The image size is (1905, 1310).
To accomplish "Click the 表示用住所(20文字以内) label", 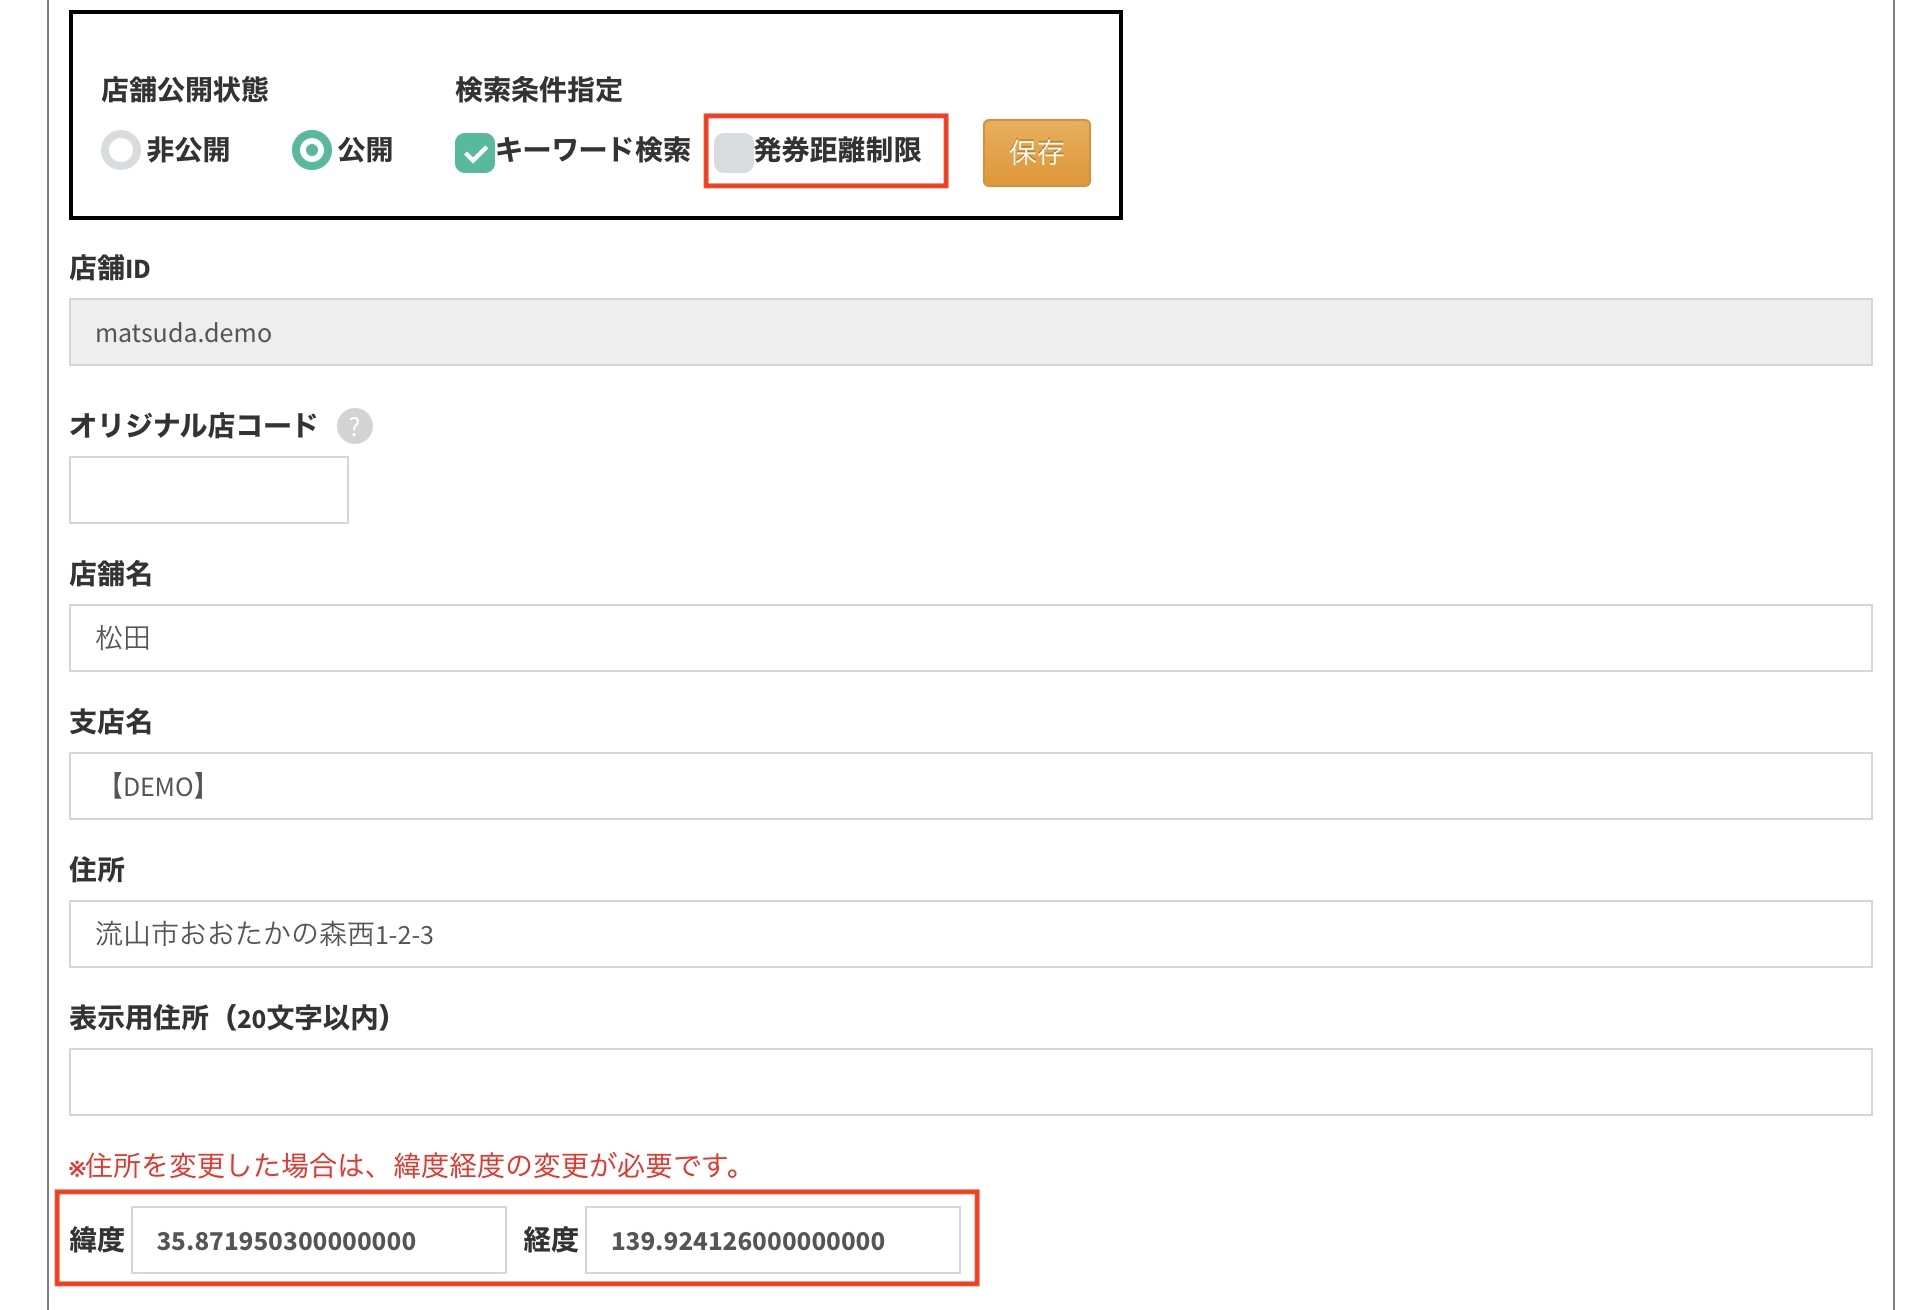I will coord(230,1018).
